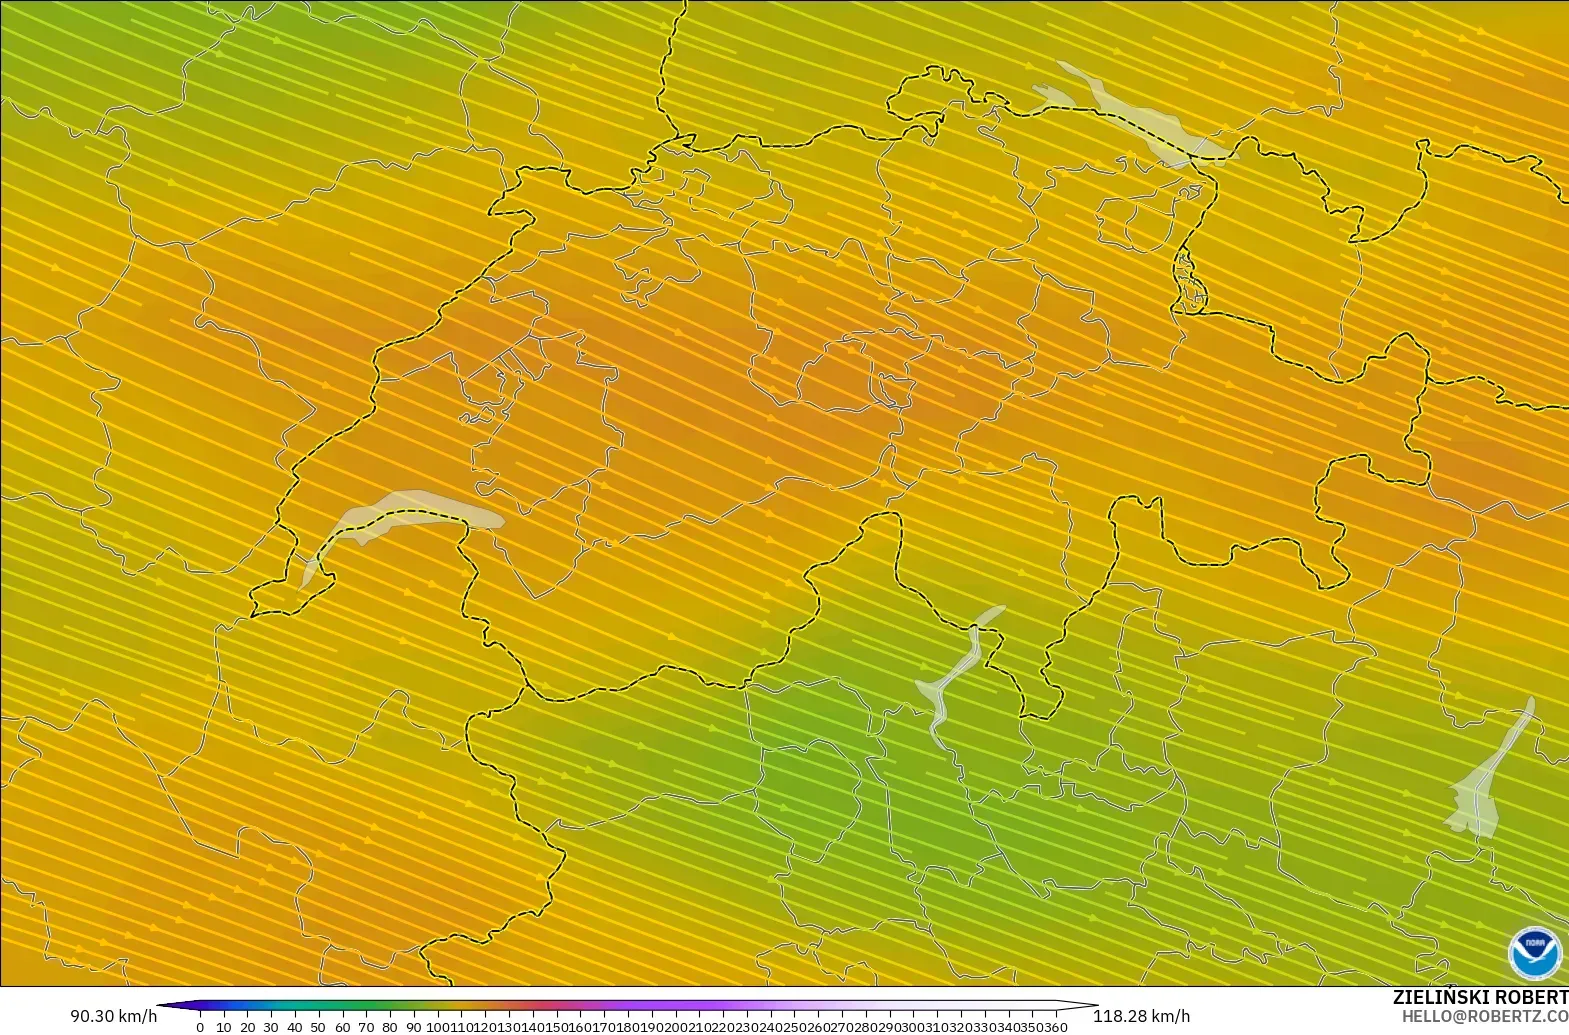
Task: Click the 0 tick on color scale
Action: (x=200, y=1027)
